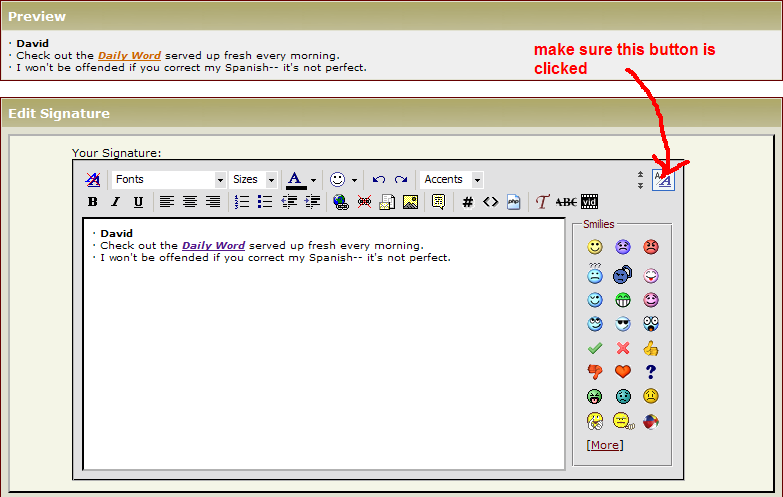Viewport: 783px width, 497px height.
Task: Click the Underline button
Action: coord(138,202)
